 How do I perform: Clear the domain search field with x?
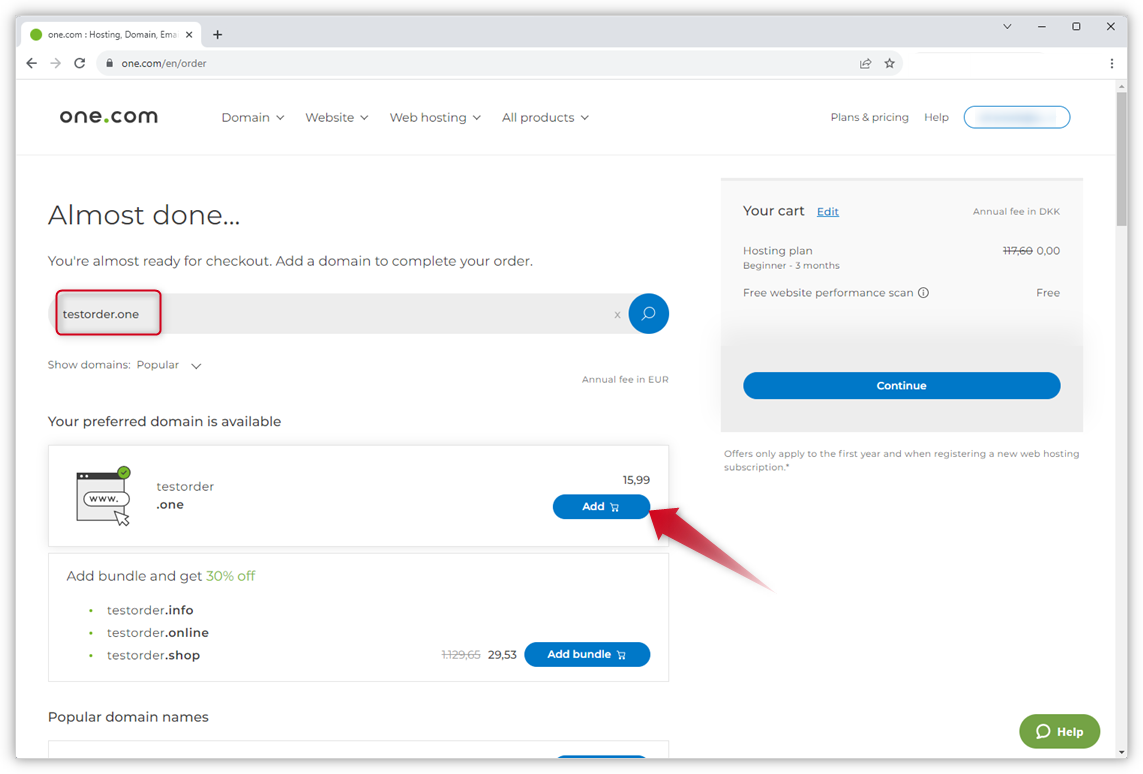tap(617, 315)
